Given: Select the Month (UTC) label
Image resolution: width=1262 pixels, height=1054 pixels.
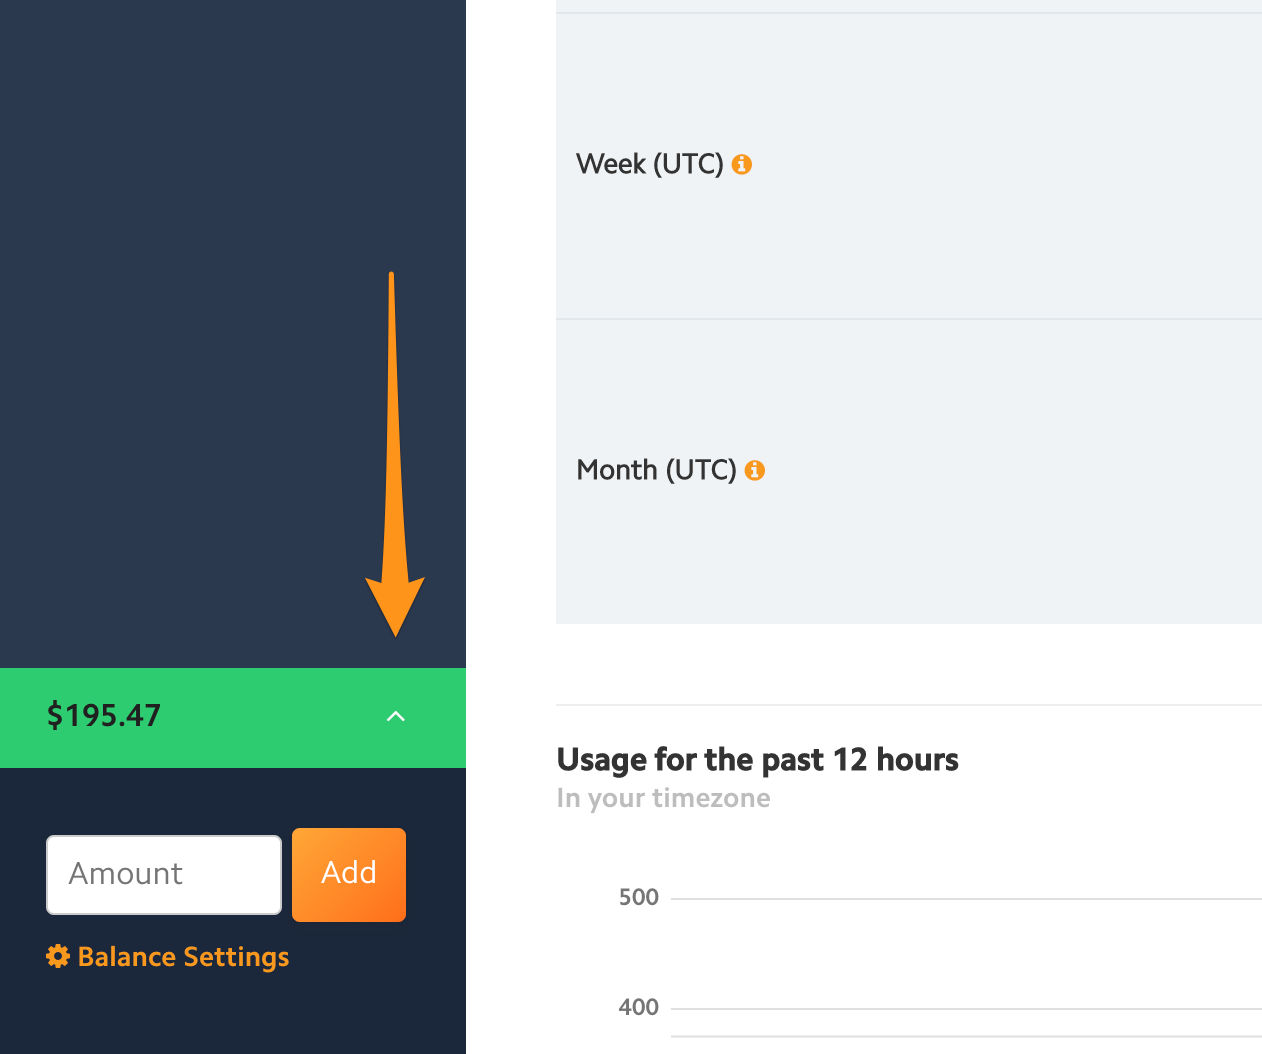Looking at the screenshot, I should tap(656, 470).
